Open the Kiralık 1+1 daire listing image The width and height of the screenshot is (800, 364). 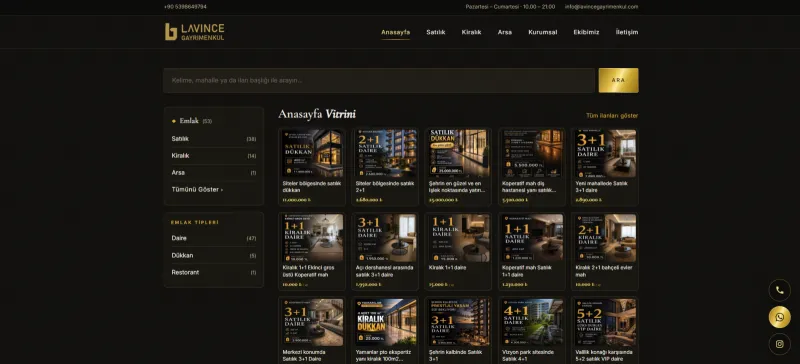point(458,237)
